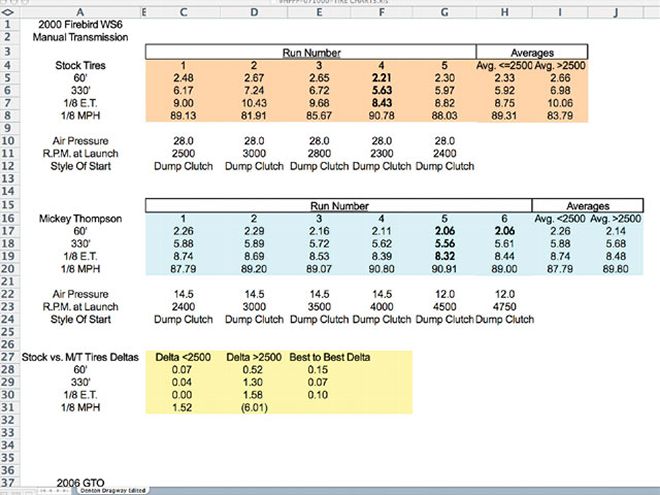This screenshot has height=495, width=660.
Task: Select column J header
Action: tap(615, 13)
